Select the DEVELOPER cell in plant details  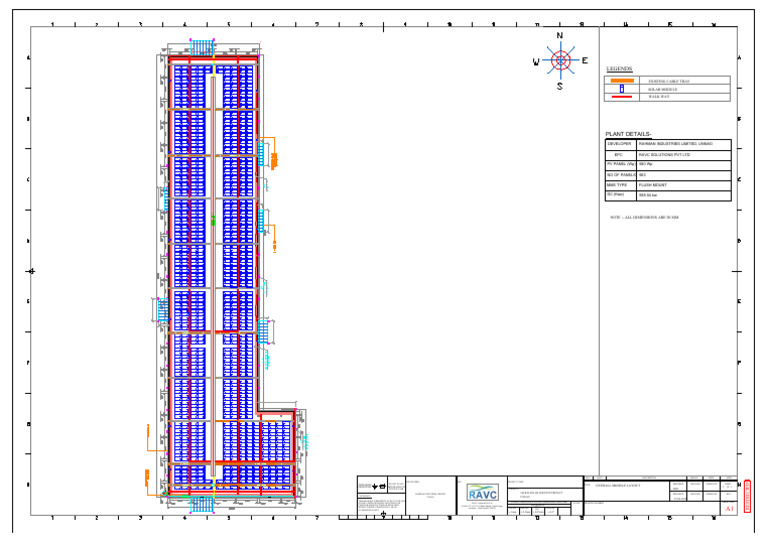(621, 144)
